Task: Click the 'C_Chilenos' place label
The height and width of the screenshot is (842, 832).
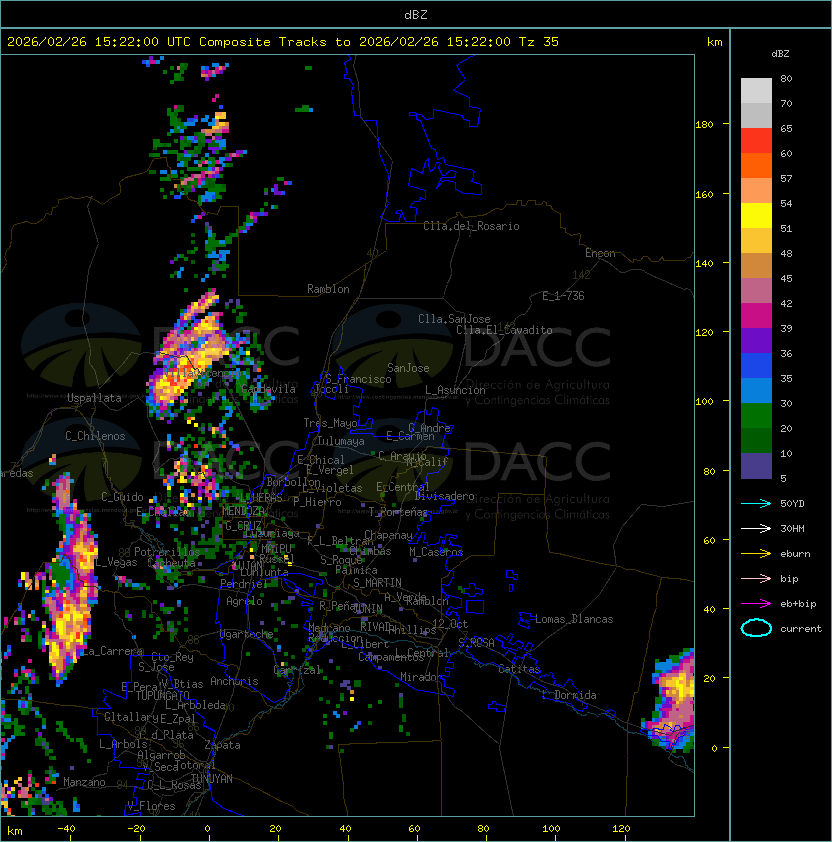Action: coord(95,436)
